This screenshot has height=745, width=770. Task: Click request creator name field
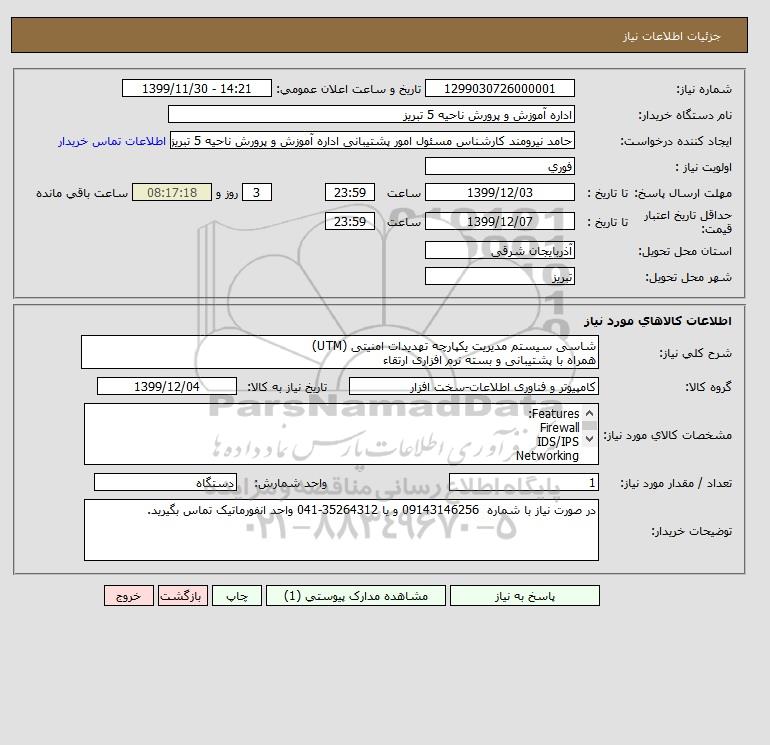click(372, 140)
